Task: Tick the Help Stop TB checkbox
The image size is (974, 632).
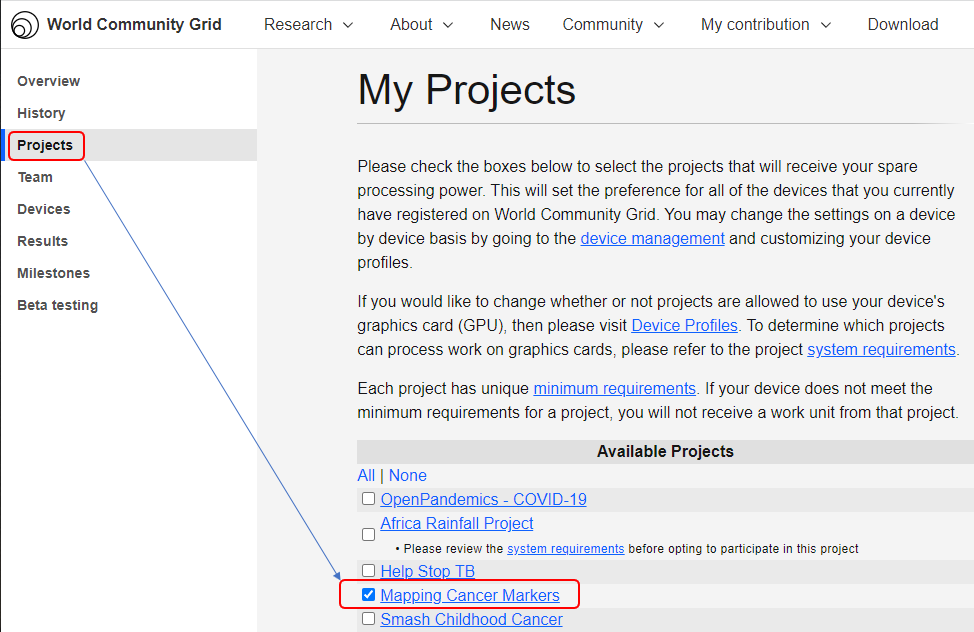Action: click(x=369, y=571)
